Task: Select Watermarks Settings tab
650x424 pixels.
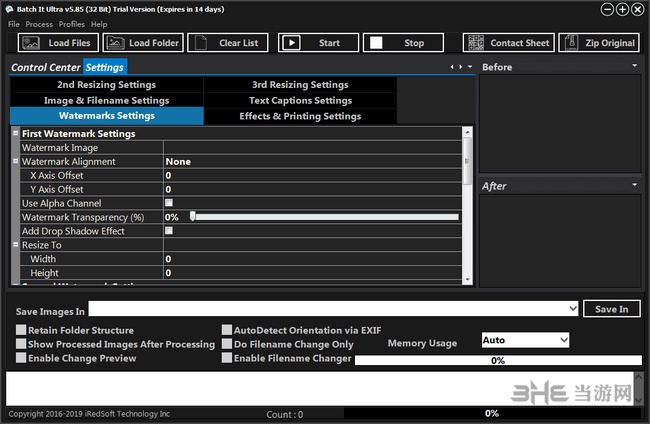Action: [x=107, y=116]
